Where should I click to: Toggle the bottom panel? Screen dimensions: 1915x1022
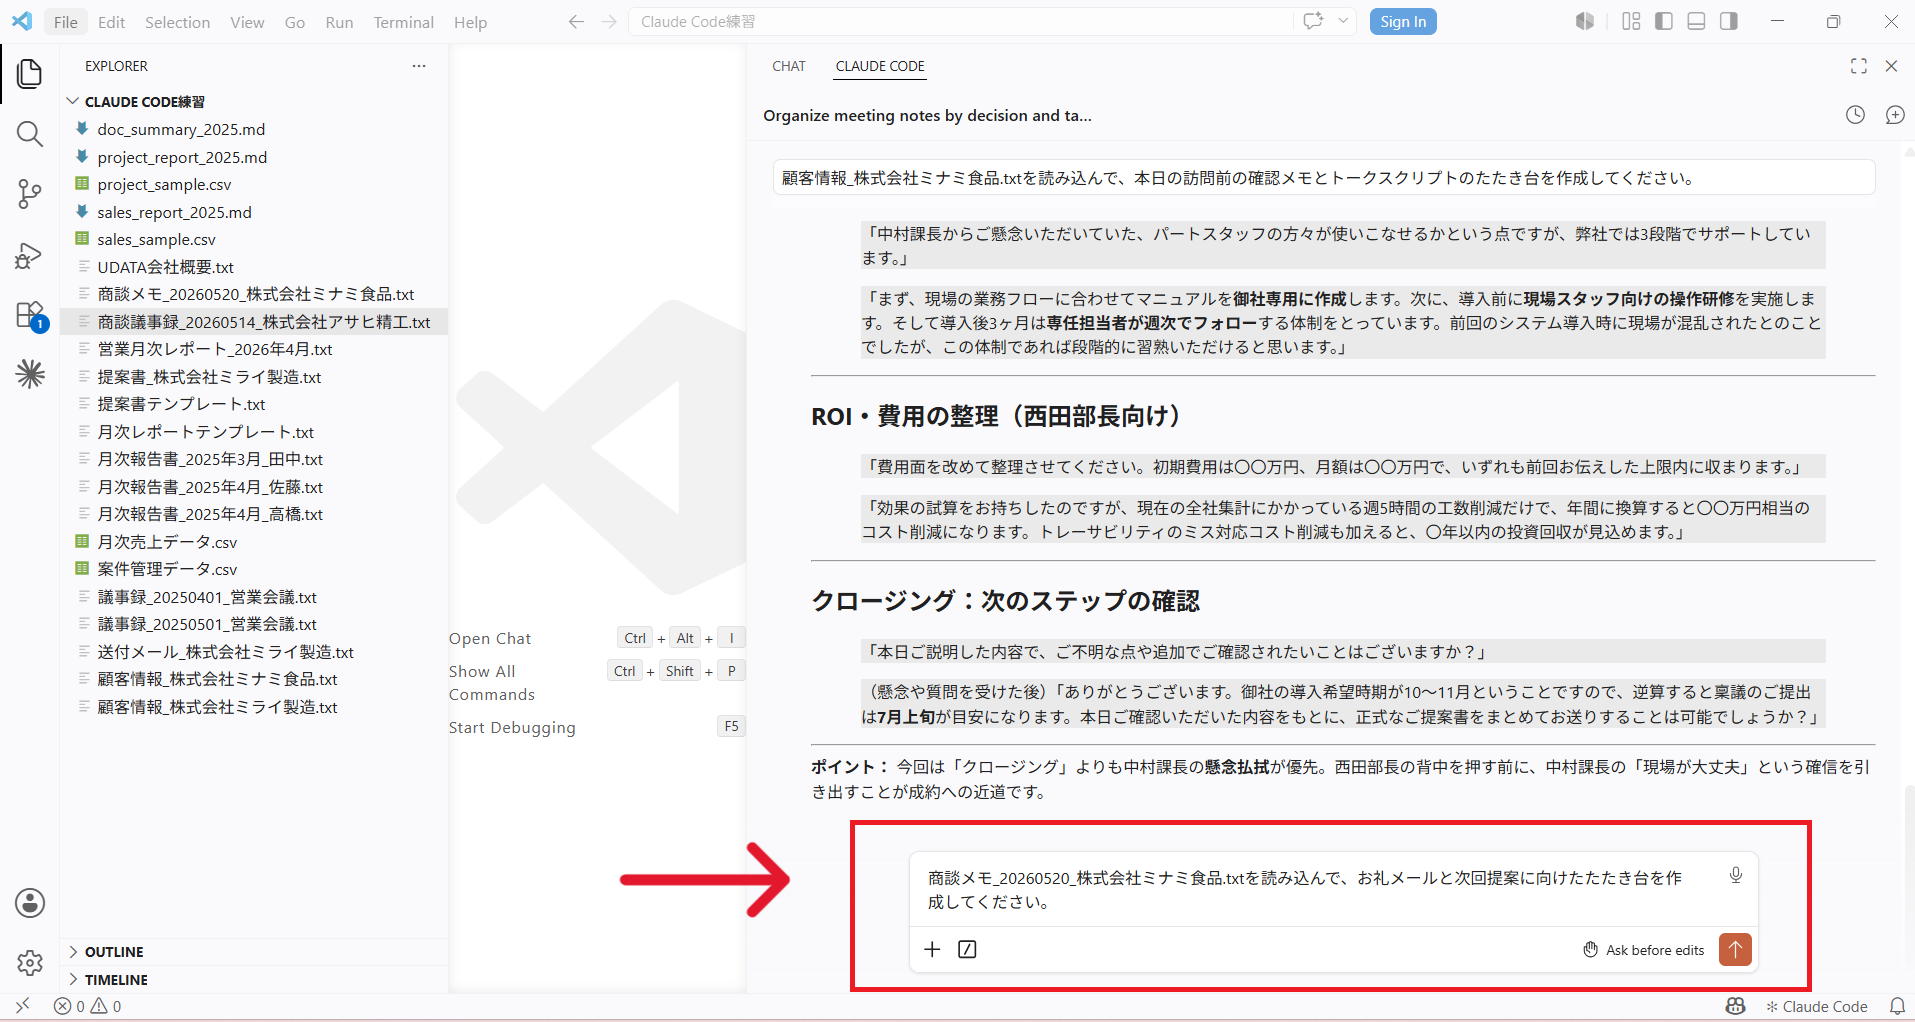[1696, 21]
